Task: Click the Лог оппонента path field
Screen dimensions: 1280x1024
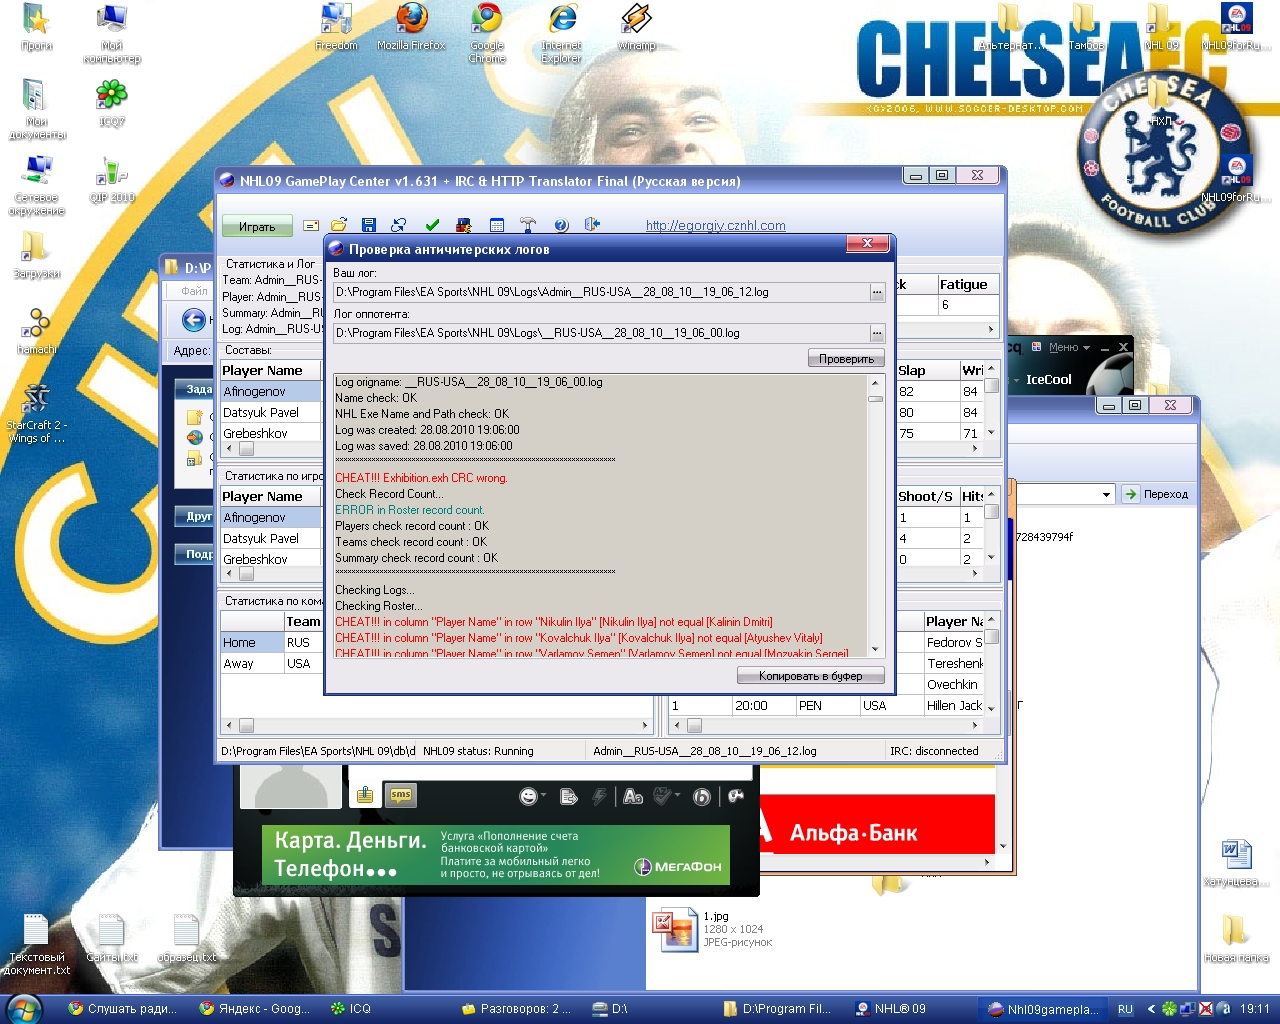Action: coord(601,333)
